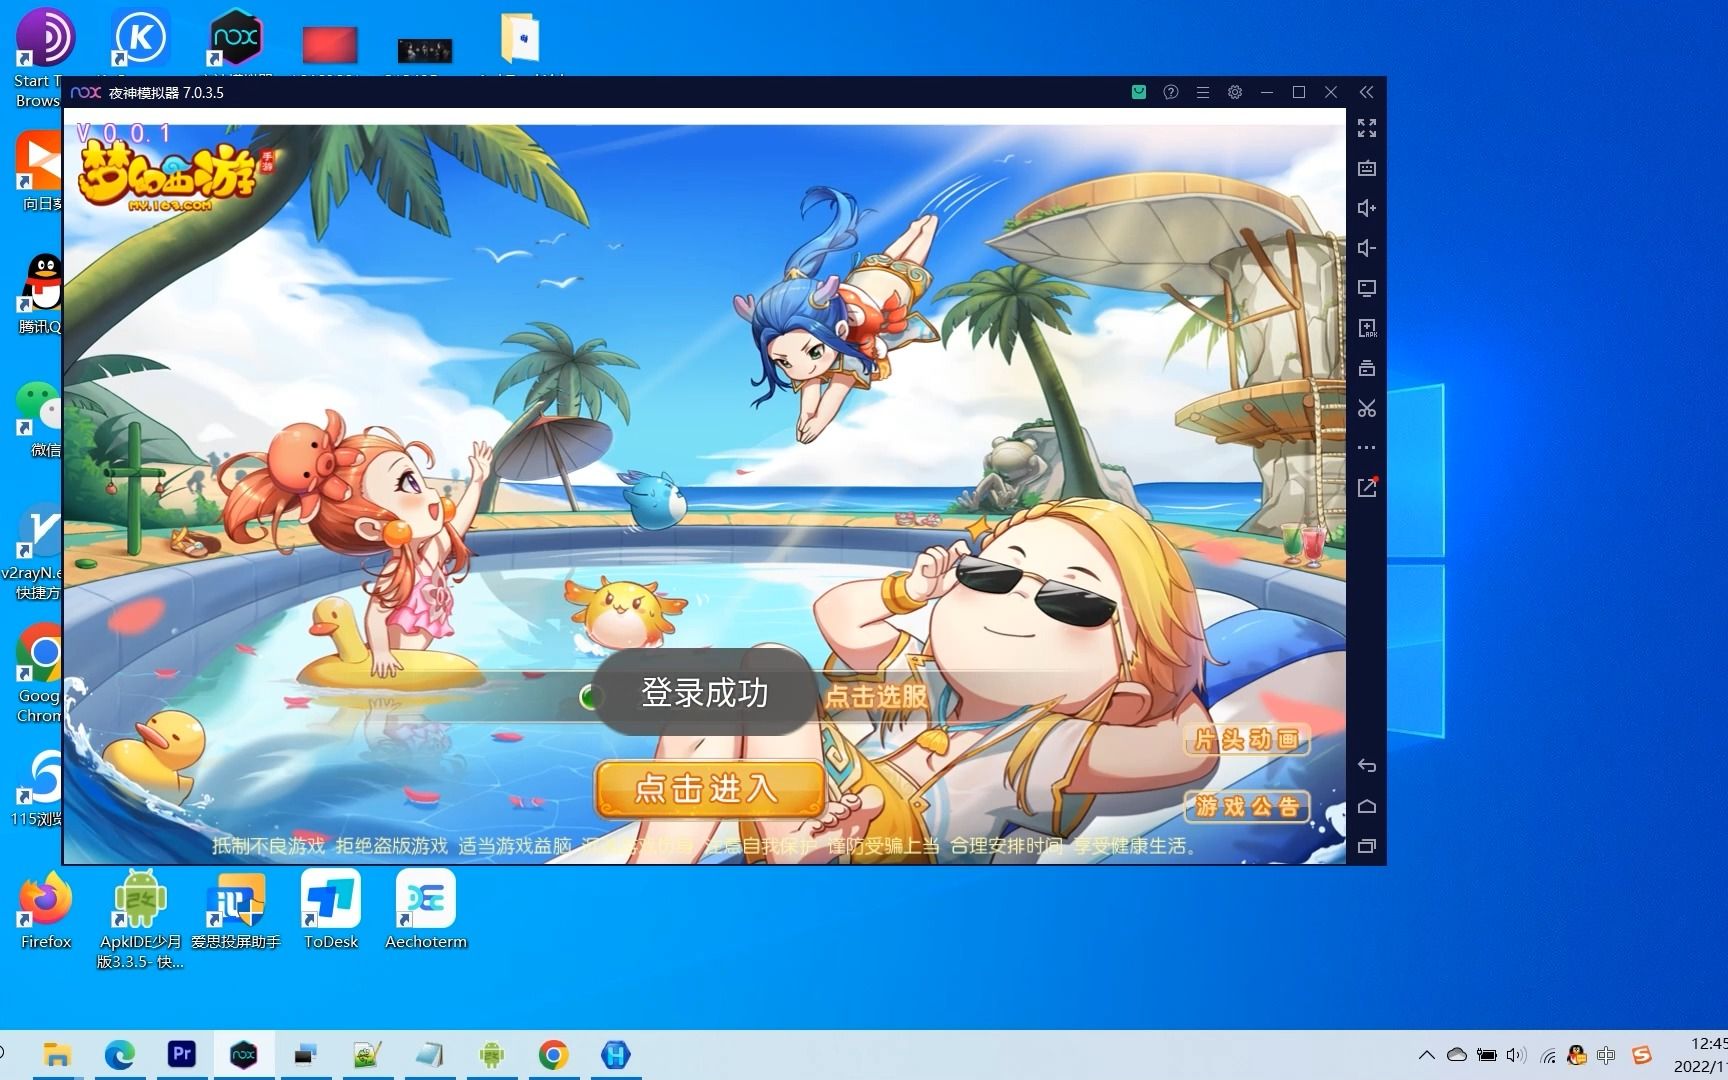Open the Firefox desktop shortcut
Screen dimensions: 1728x1080
[46, 910]
